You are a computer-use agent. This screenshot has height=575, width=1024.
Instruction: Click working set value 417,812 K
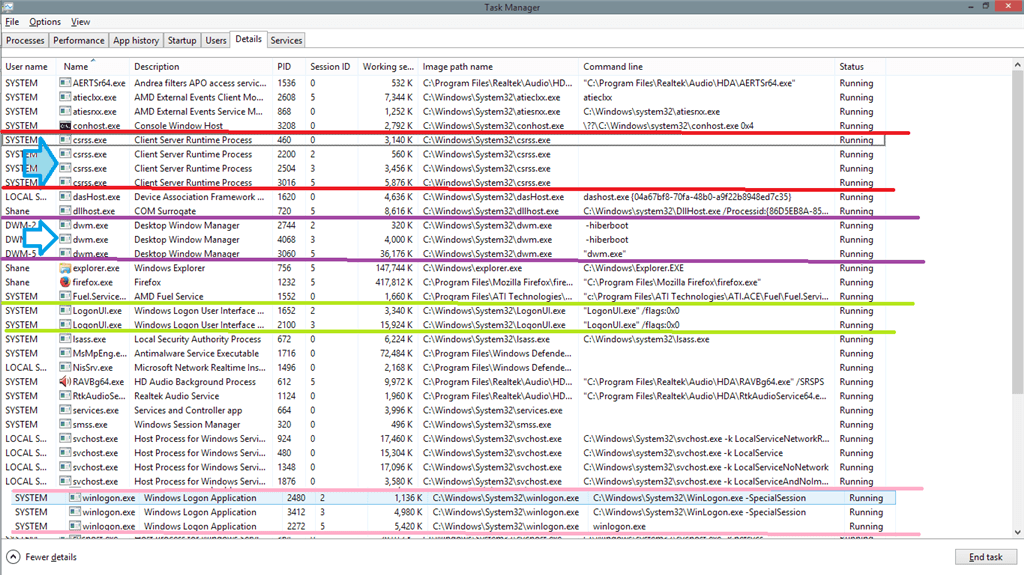[x=394, y=282]
